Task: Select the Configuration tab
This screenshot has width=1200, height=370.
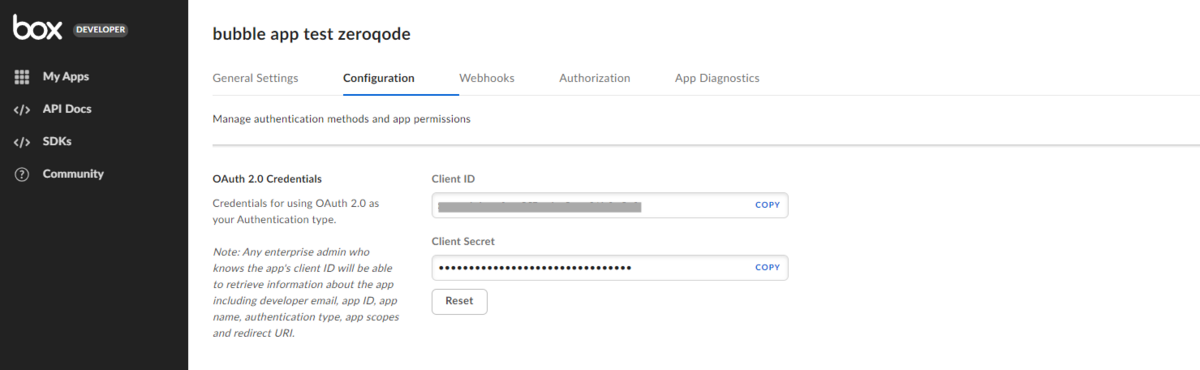Action: click(378, 78)
